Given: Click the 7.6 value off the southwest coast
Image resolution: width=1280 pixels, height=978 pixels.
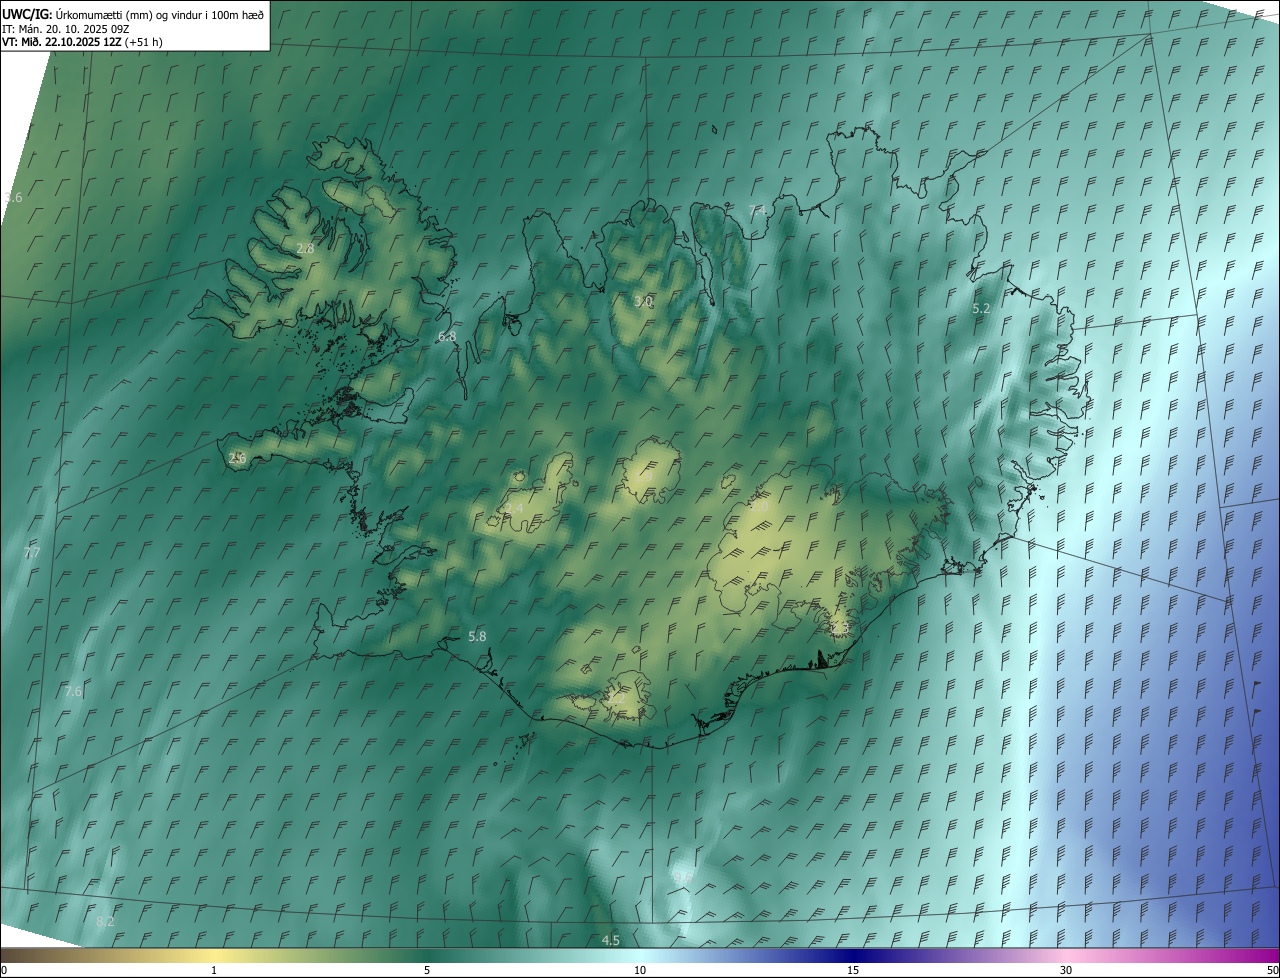Looking at the screenshot, I should tap(73, 691).
